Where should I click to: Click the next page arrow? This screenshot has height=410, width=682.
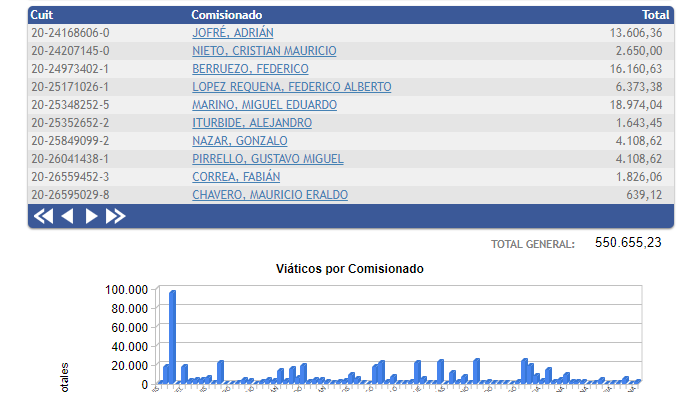pos(91,216)
